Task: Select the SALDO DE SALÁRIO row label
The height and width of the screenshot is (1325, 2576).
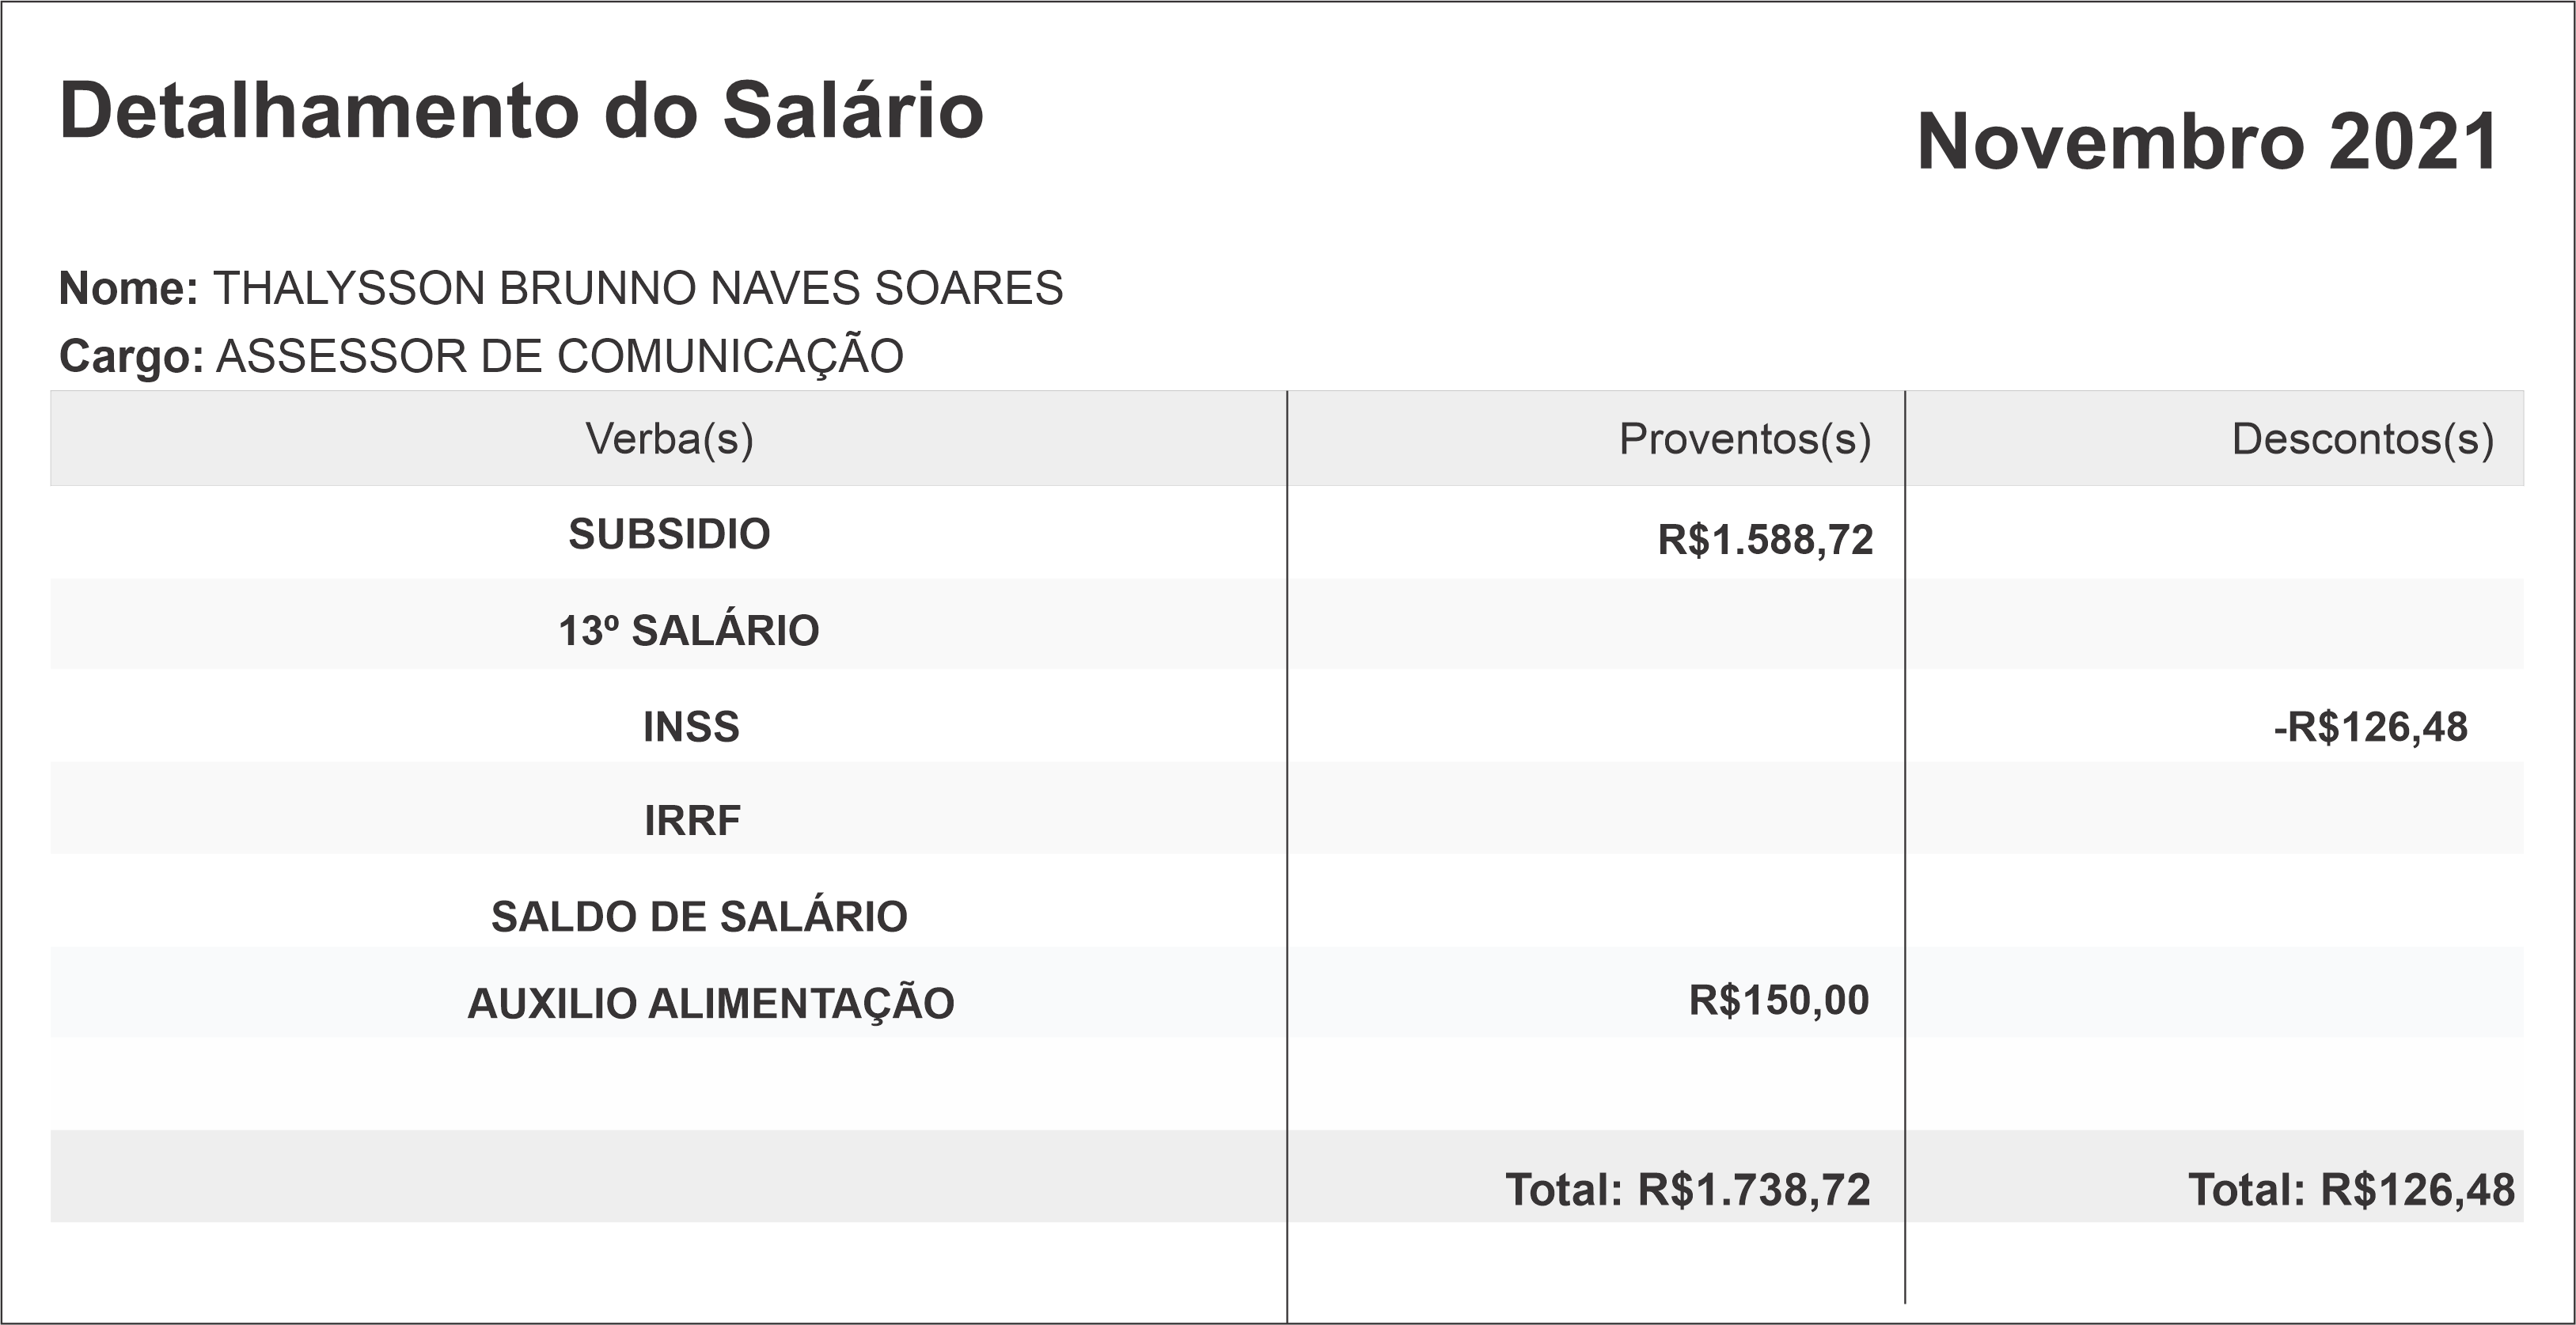Action: [x=699, y=916]
